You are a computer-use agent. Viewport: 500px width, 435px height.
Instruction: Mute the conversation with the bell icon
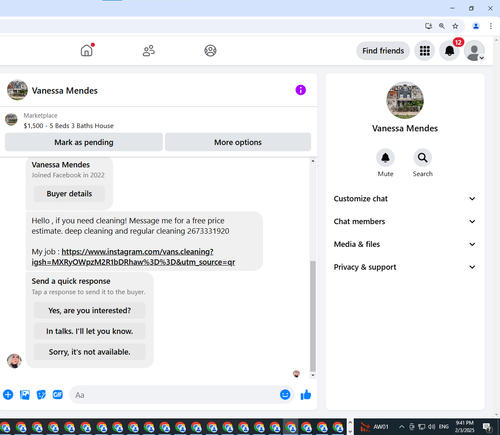(x=385, y=158)
